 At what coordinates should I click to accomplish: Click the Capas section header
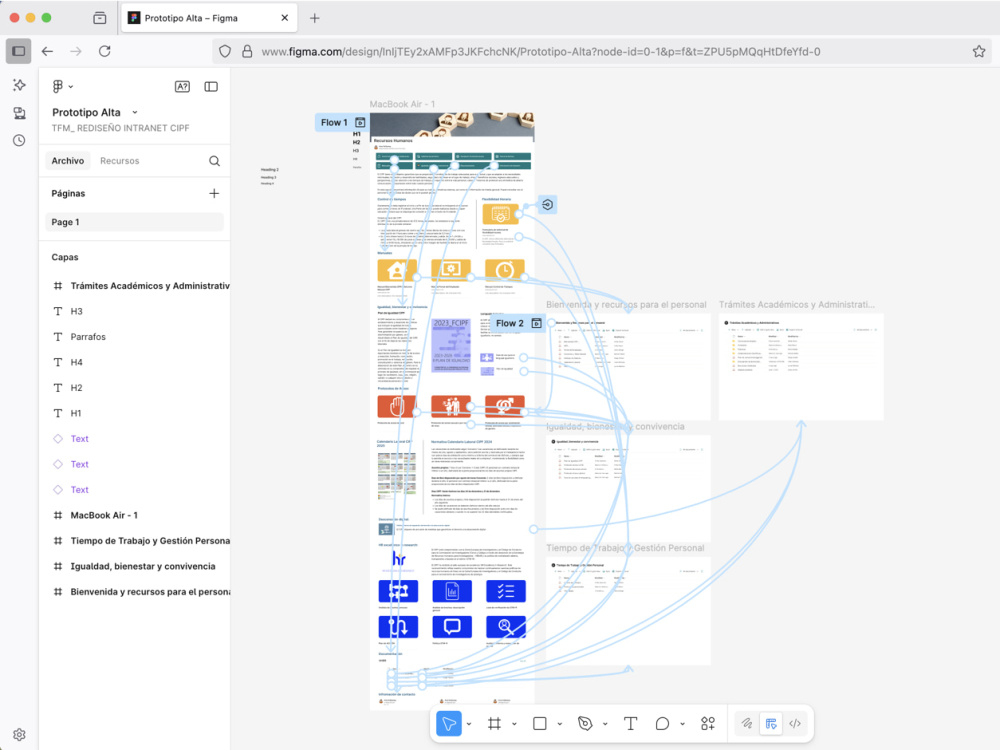65,257
